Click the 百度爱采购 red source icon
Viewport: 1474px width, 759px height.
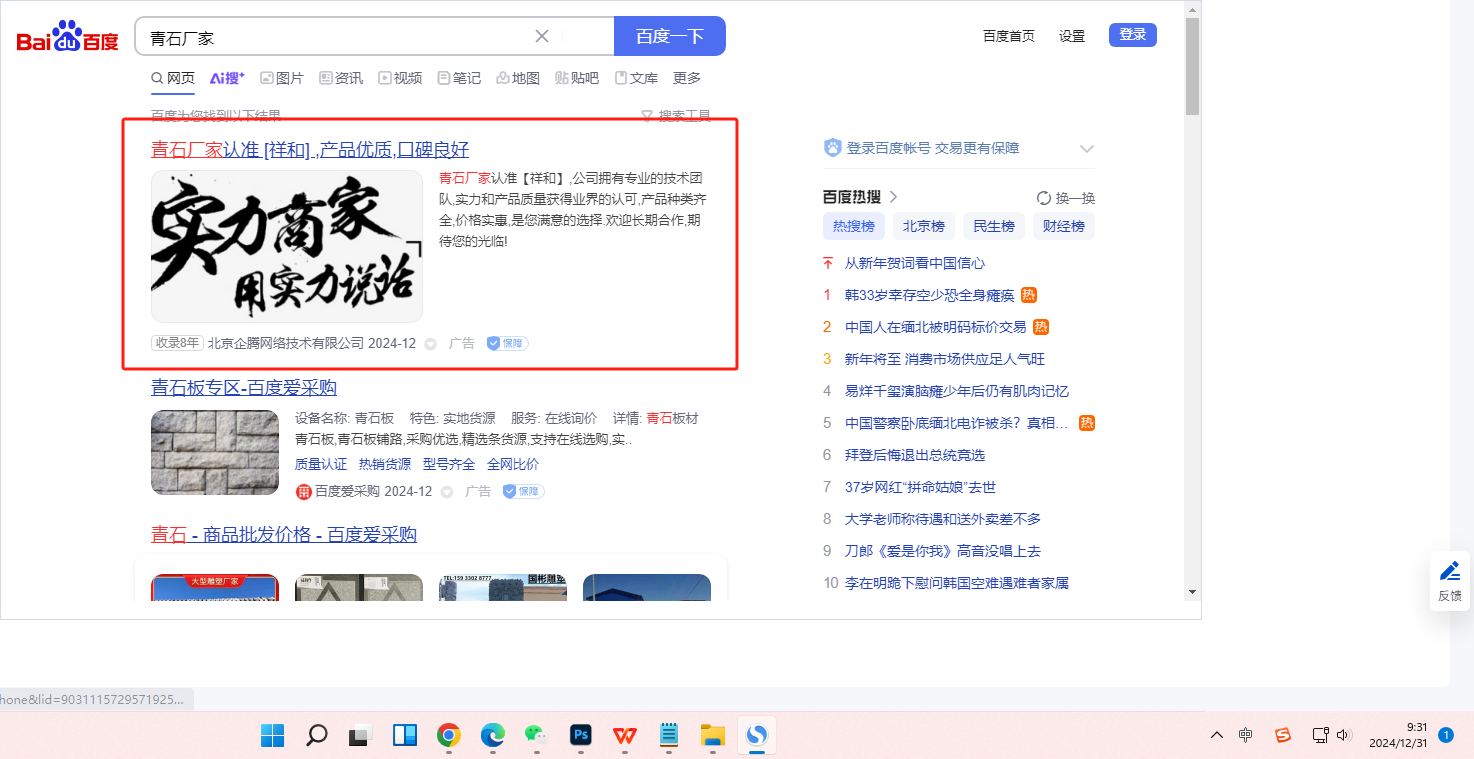[x=304, y=491]
